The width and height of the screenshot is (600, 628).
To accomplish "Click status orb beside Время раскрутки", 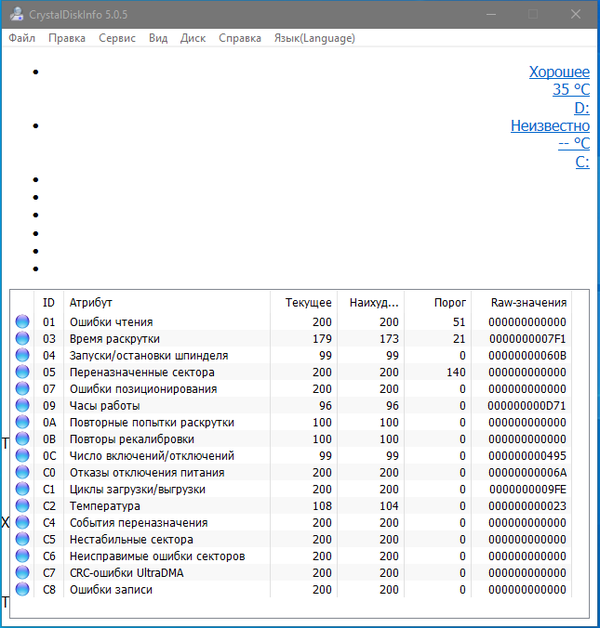I will [x=23, y=339].
